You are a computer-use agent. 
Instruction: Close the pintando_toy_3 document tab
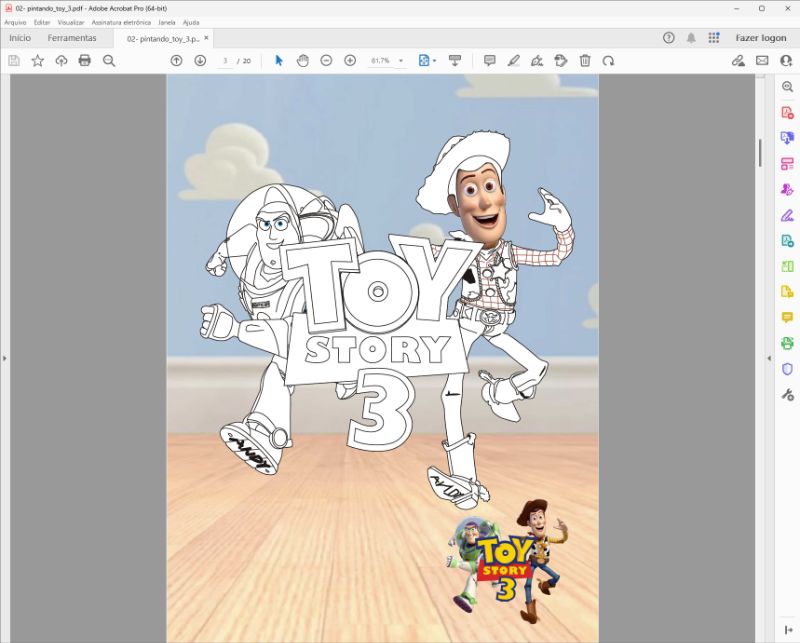click(207, 38)
